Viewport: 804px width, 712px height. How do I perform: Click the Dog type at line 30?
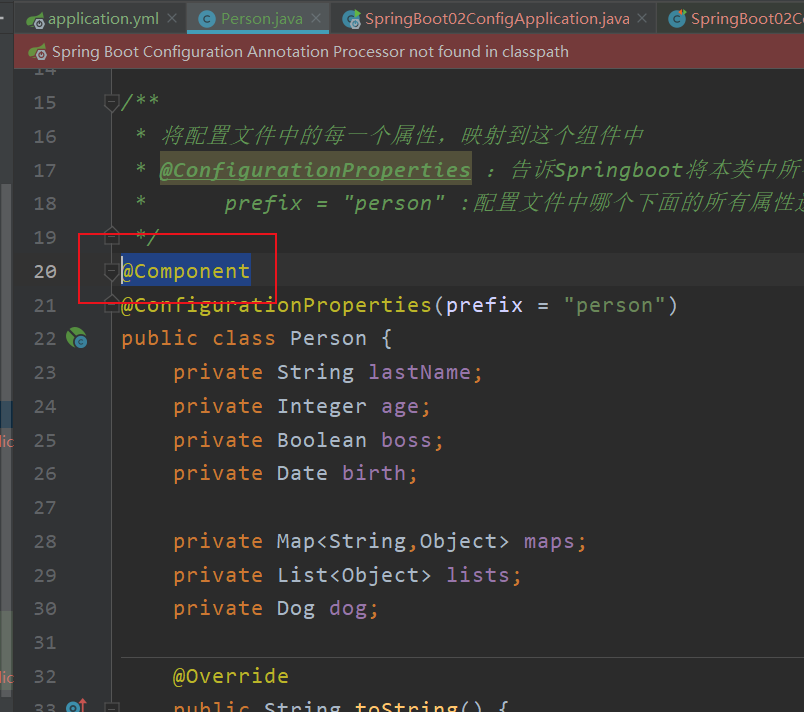(x=296, y=609)
